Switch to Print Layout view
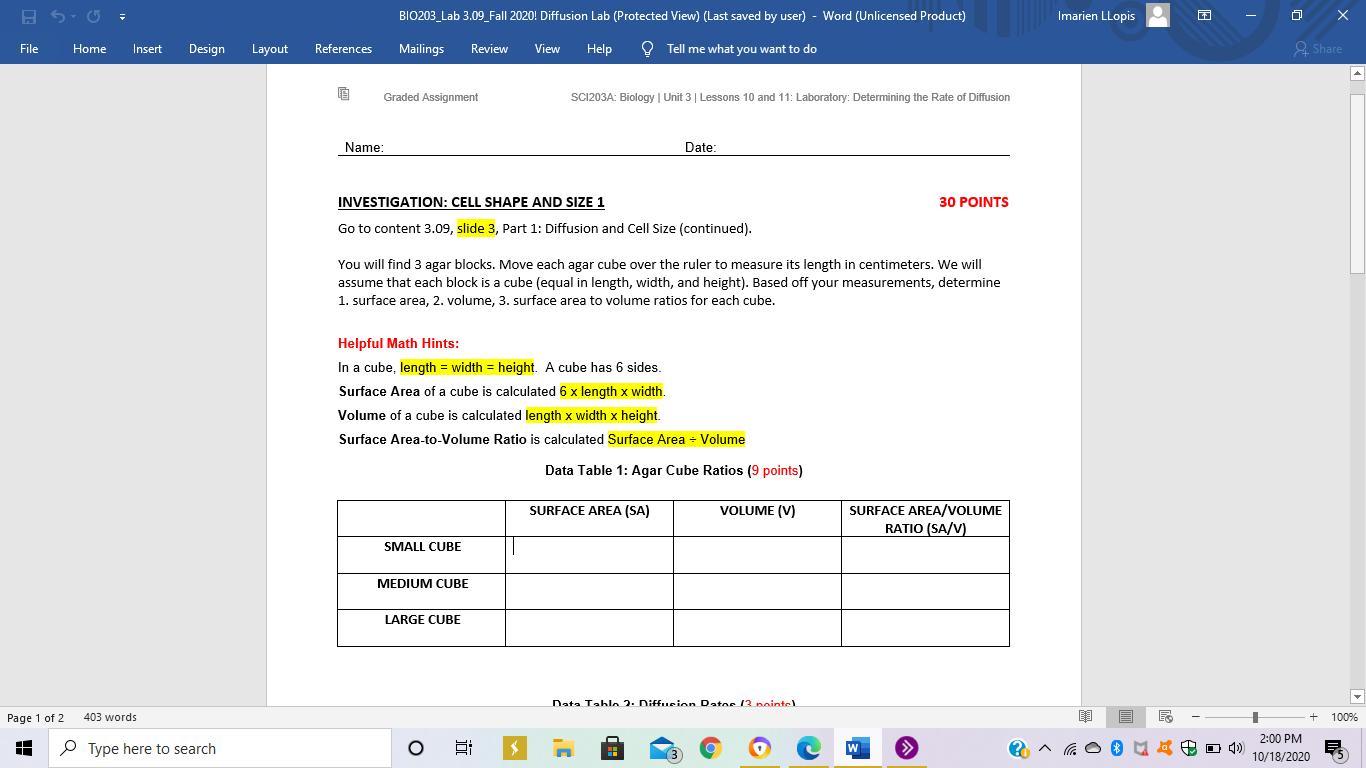The image size is (1366, 768). point(1125,717)
